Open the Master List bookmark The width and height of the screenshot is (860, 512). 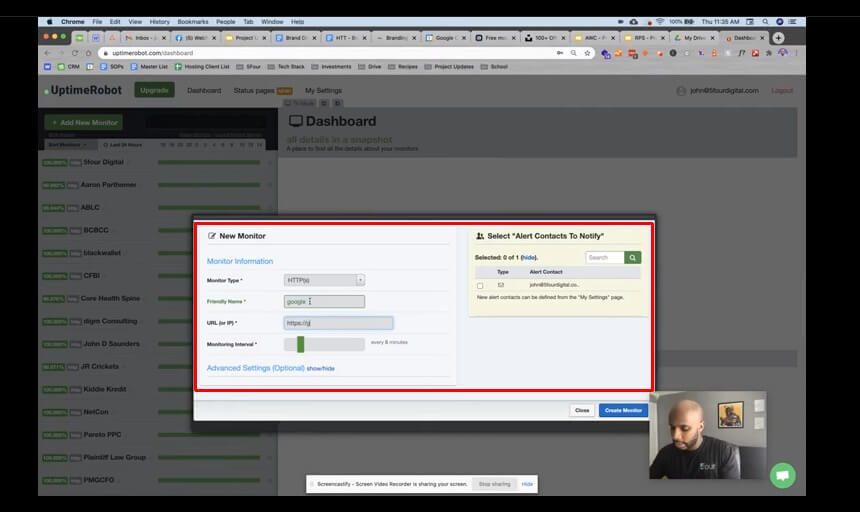point(149,67)
